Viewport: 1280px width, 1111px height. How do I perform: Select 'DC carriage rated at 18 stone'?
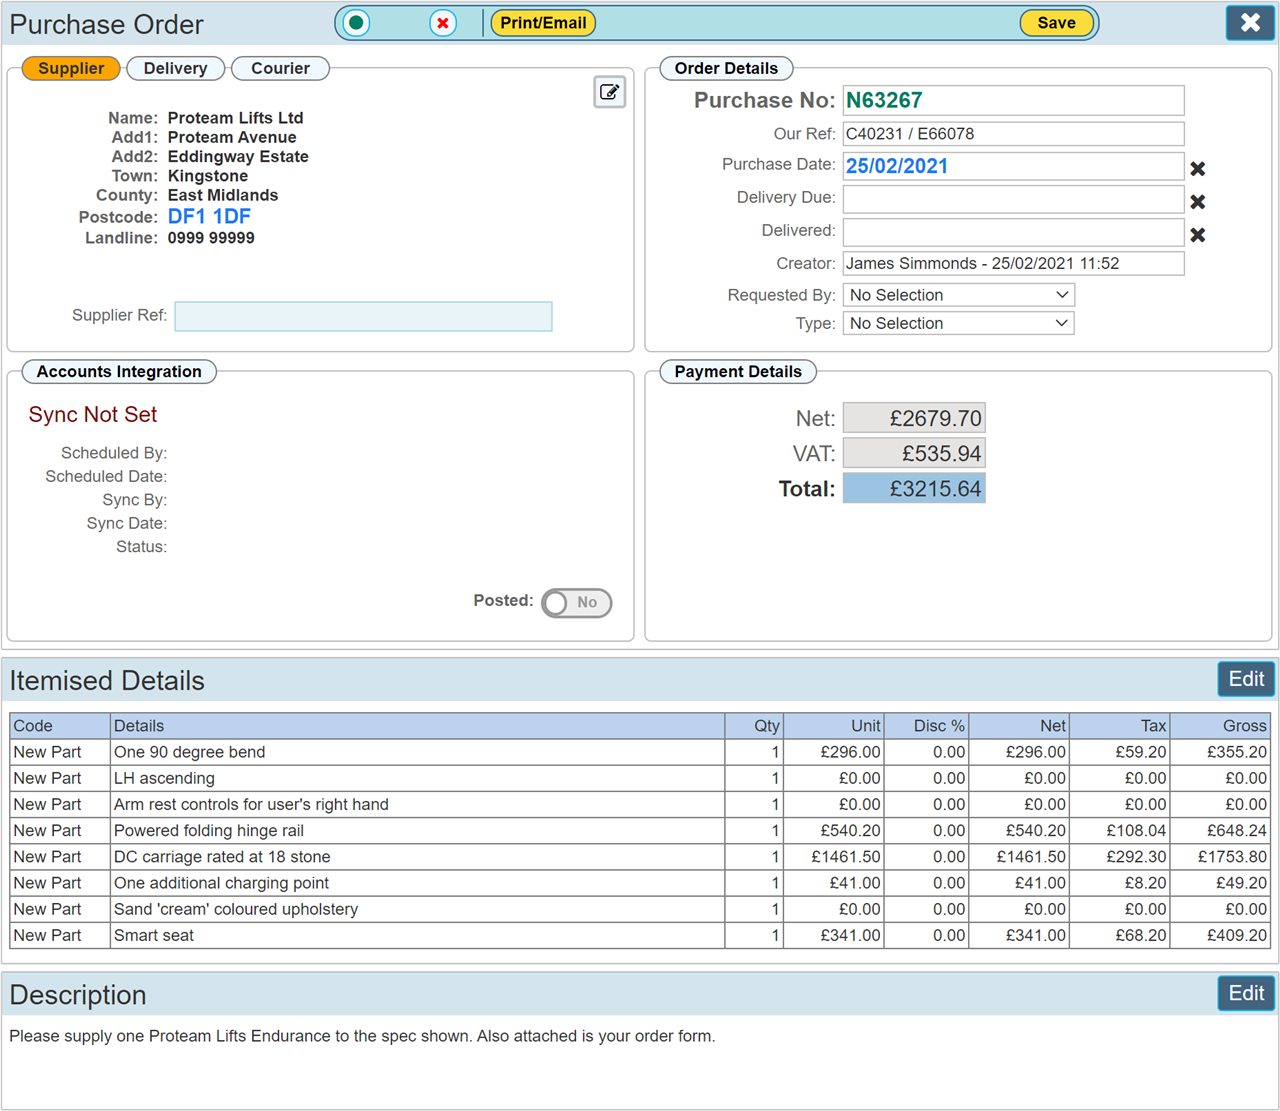[x=640, y=857]
